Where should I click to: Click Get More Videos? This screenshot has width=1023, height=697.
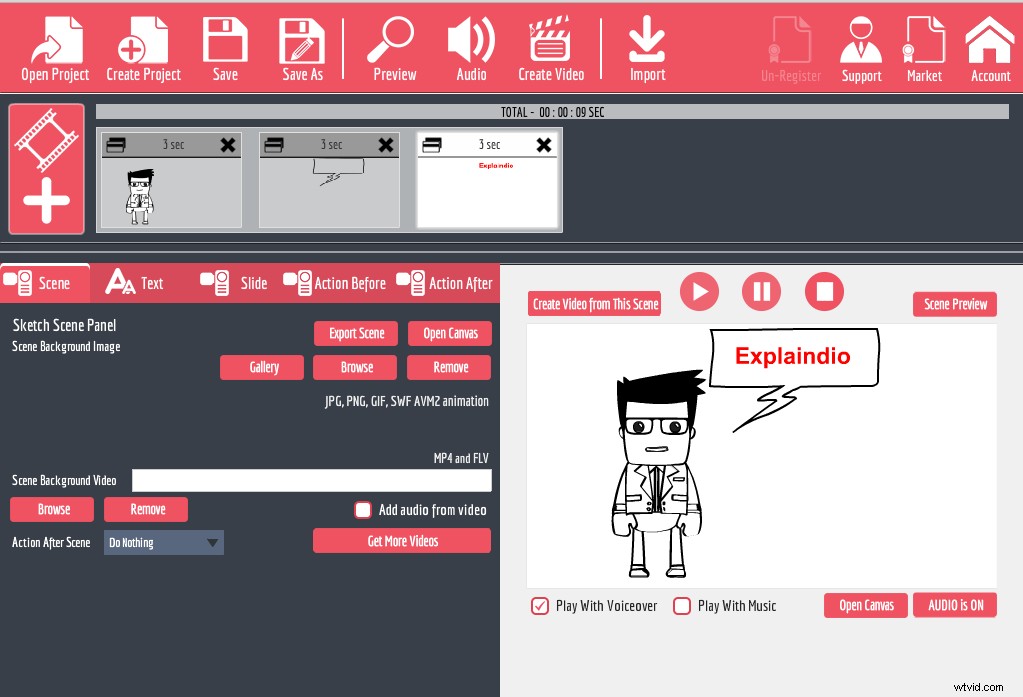(x=402, y=540)
